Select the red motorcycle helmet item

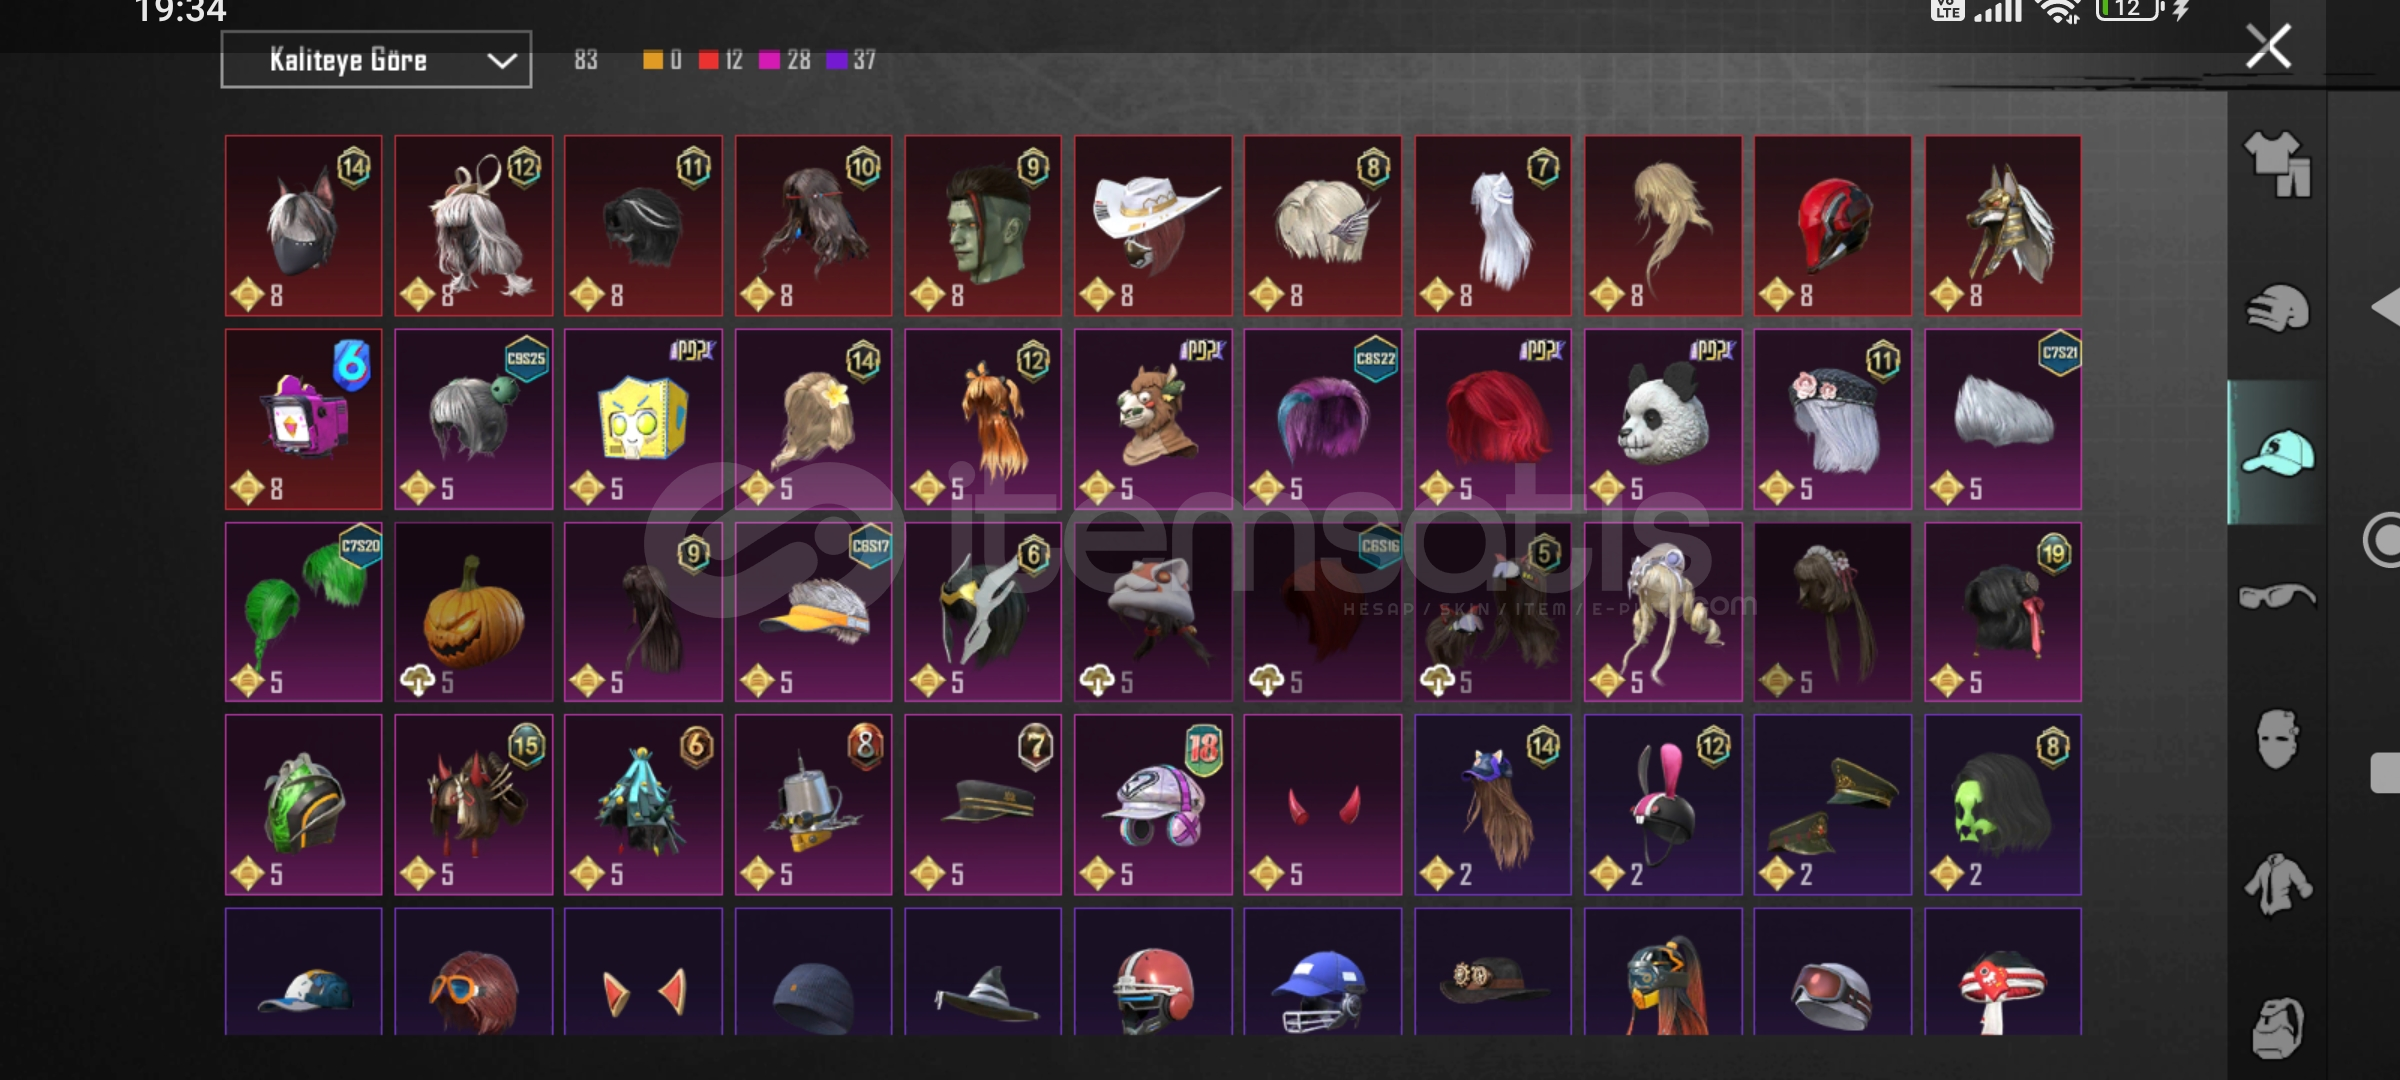[1833, 226]
